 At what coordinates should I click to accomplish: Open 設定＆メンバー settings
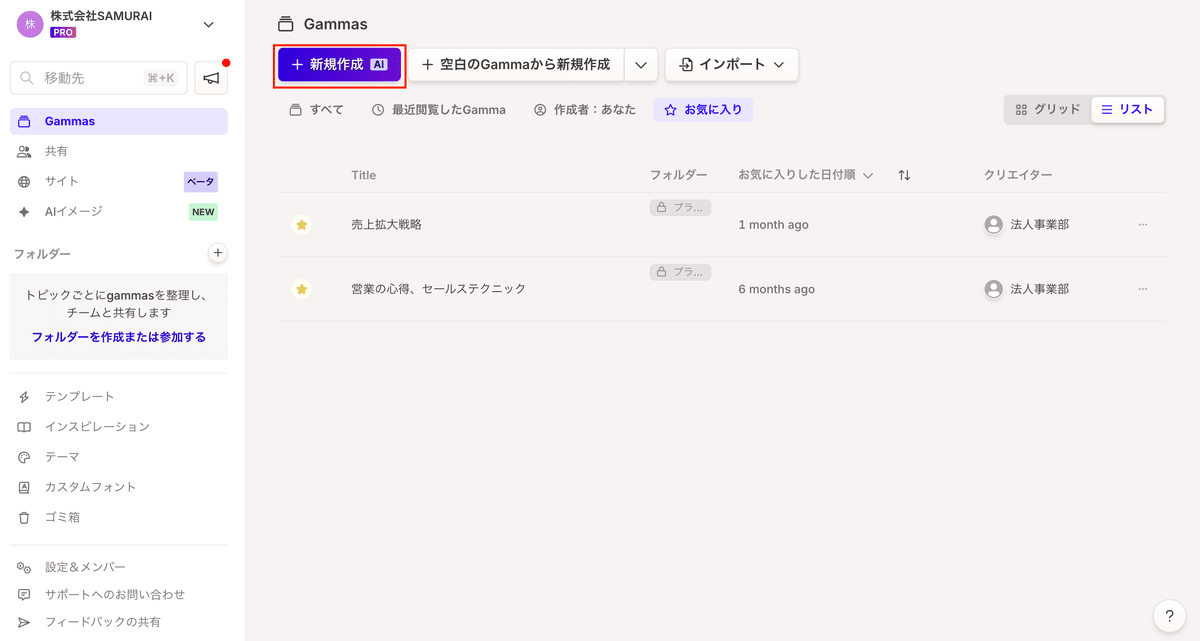tap(119, 567)
